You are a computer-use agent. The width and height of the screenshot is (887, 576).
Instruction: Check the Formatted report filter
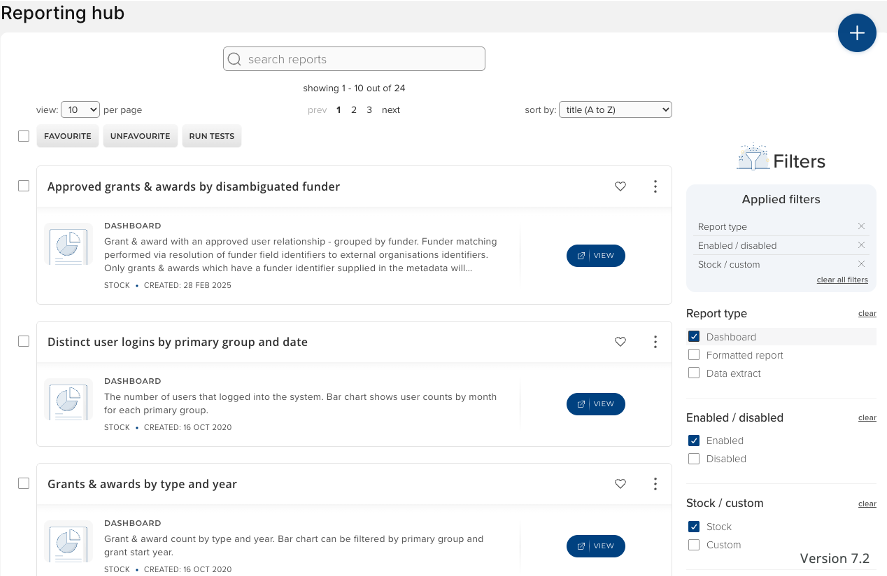(694, 355)
